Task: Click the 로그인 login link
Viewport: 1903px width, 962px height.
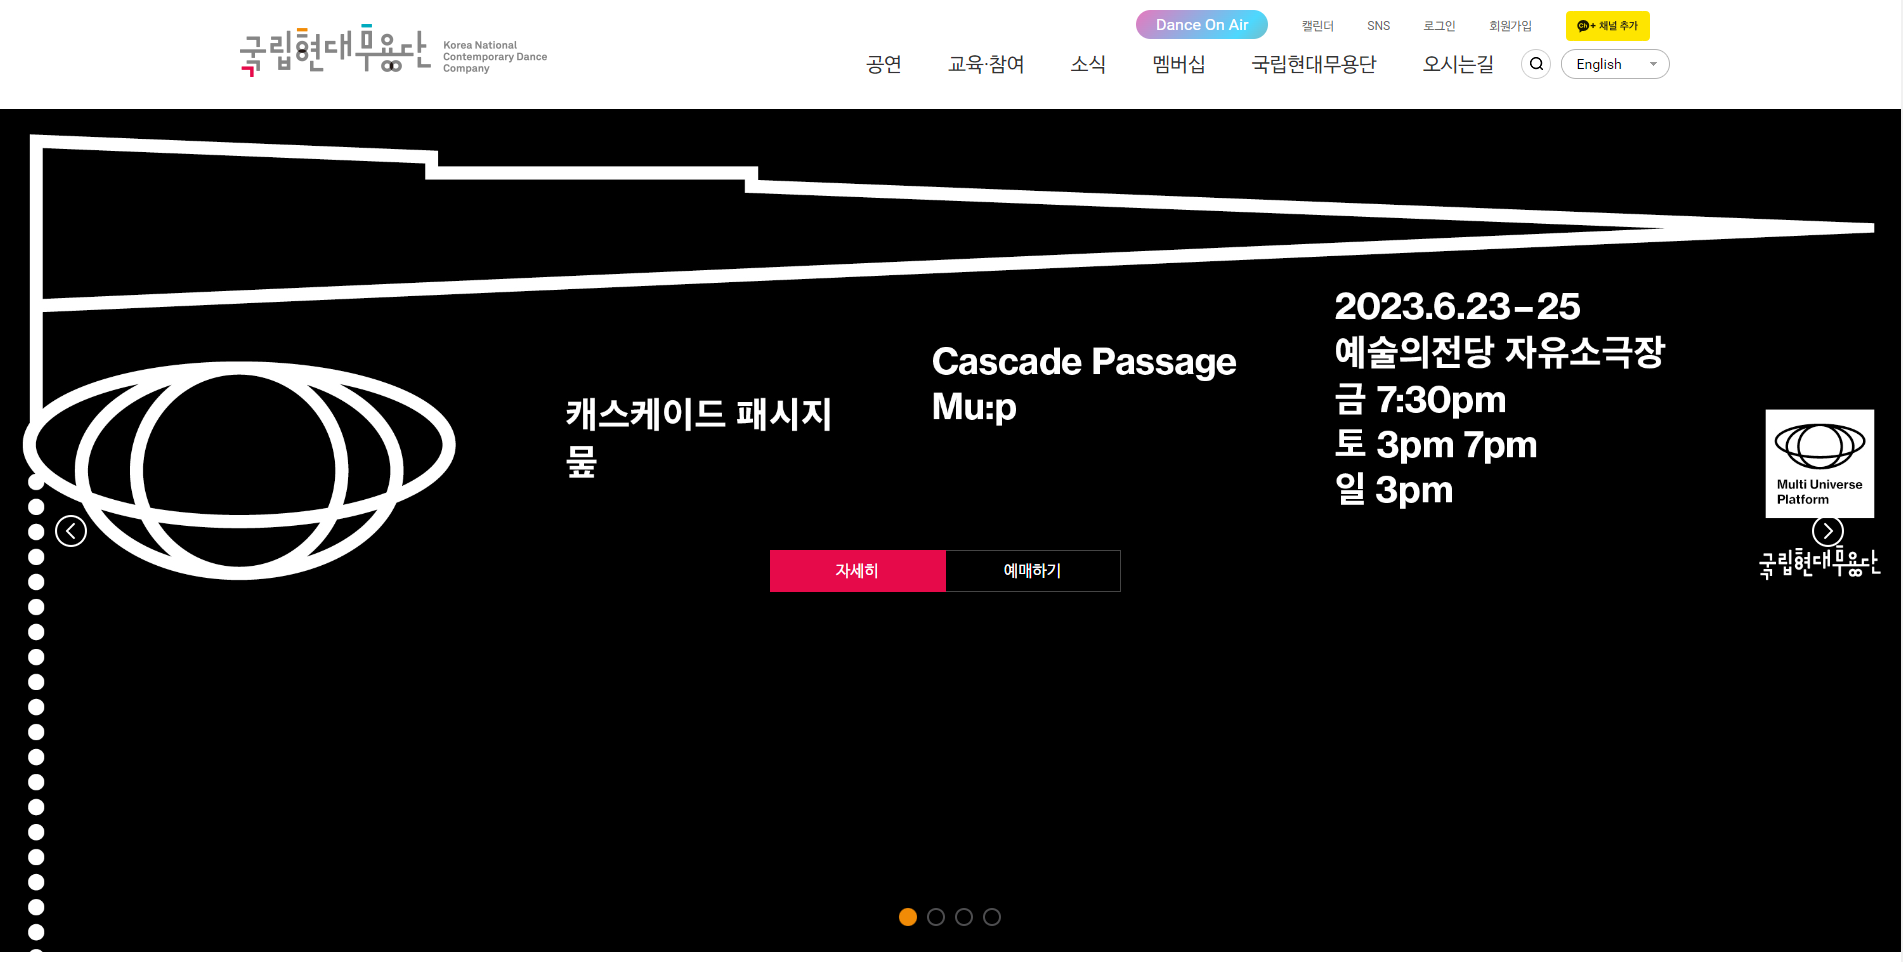Action: coord(1439,26)
